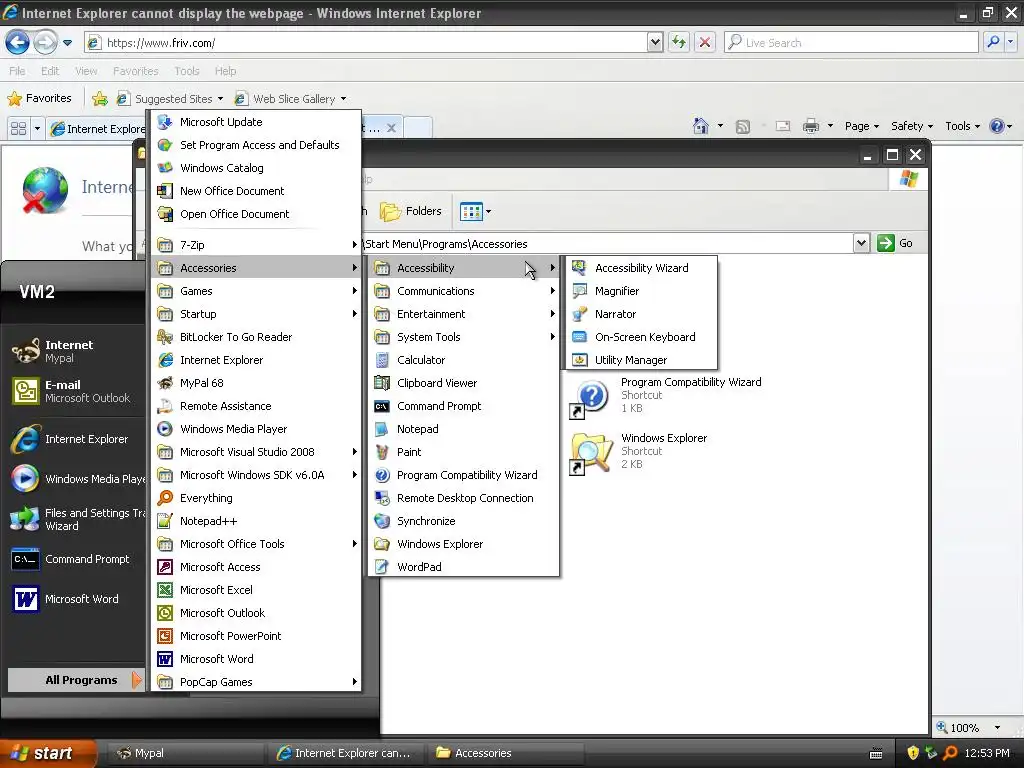Click the Home icon in IE command bar

pos(701,126)
